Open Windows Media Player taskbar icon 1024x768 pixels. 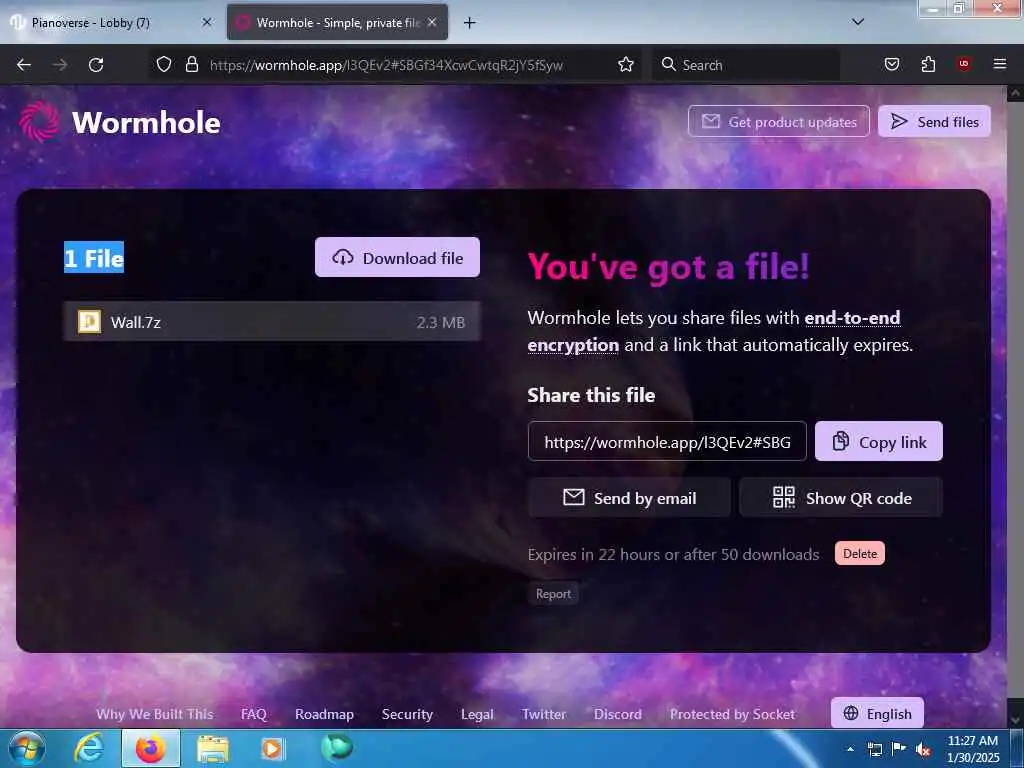click(274, 748)
